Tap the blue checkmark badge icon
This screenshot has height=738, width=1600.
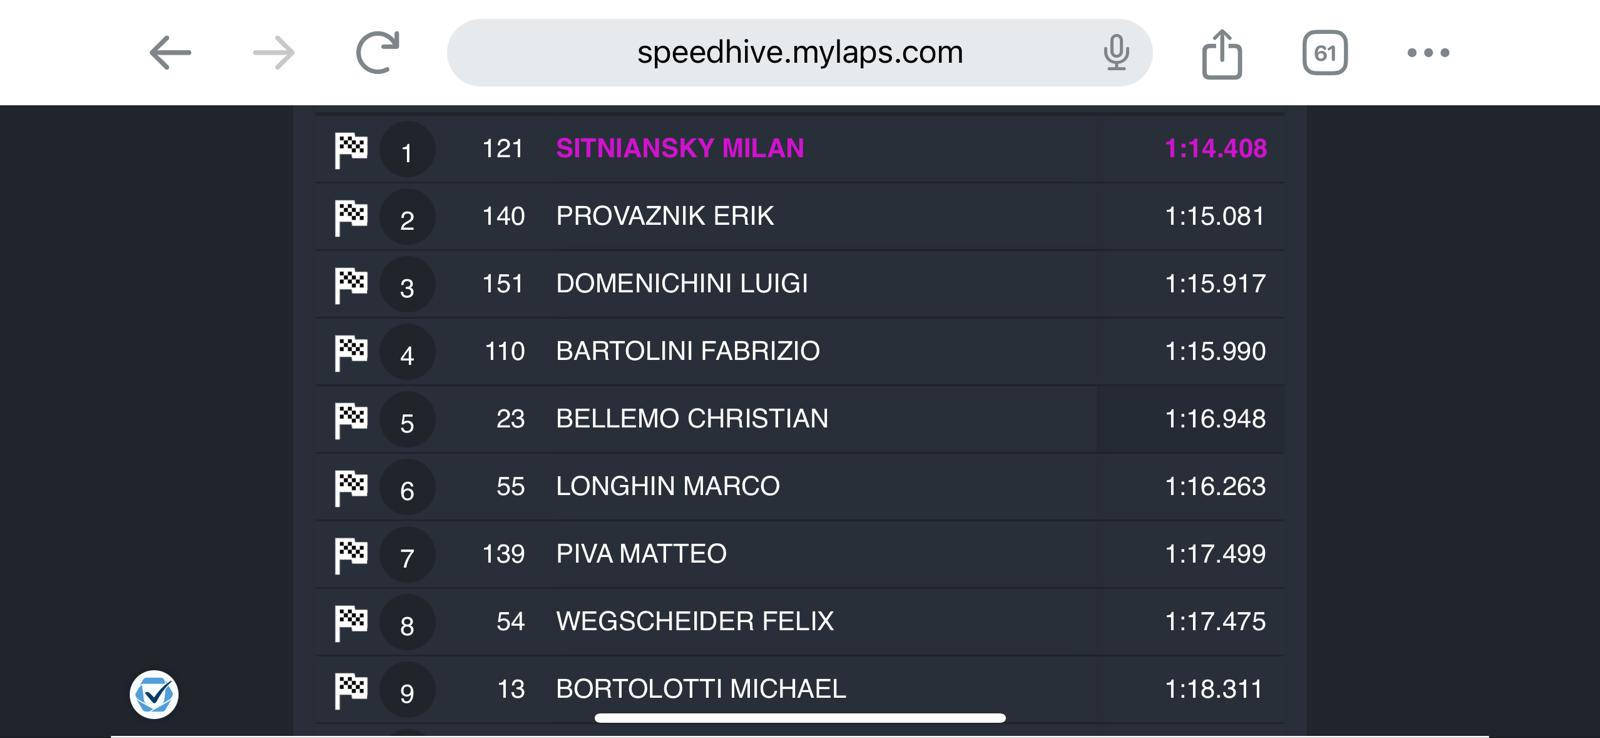[154, 694]
